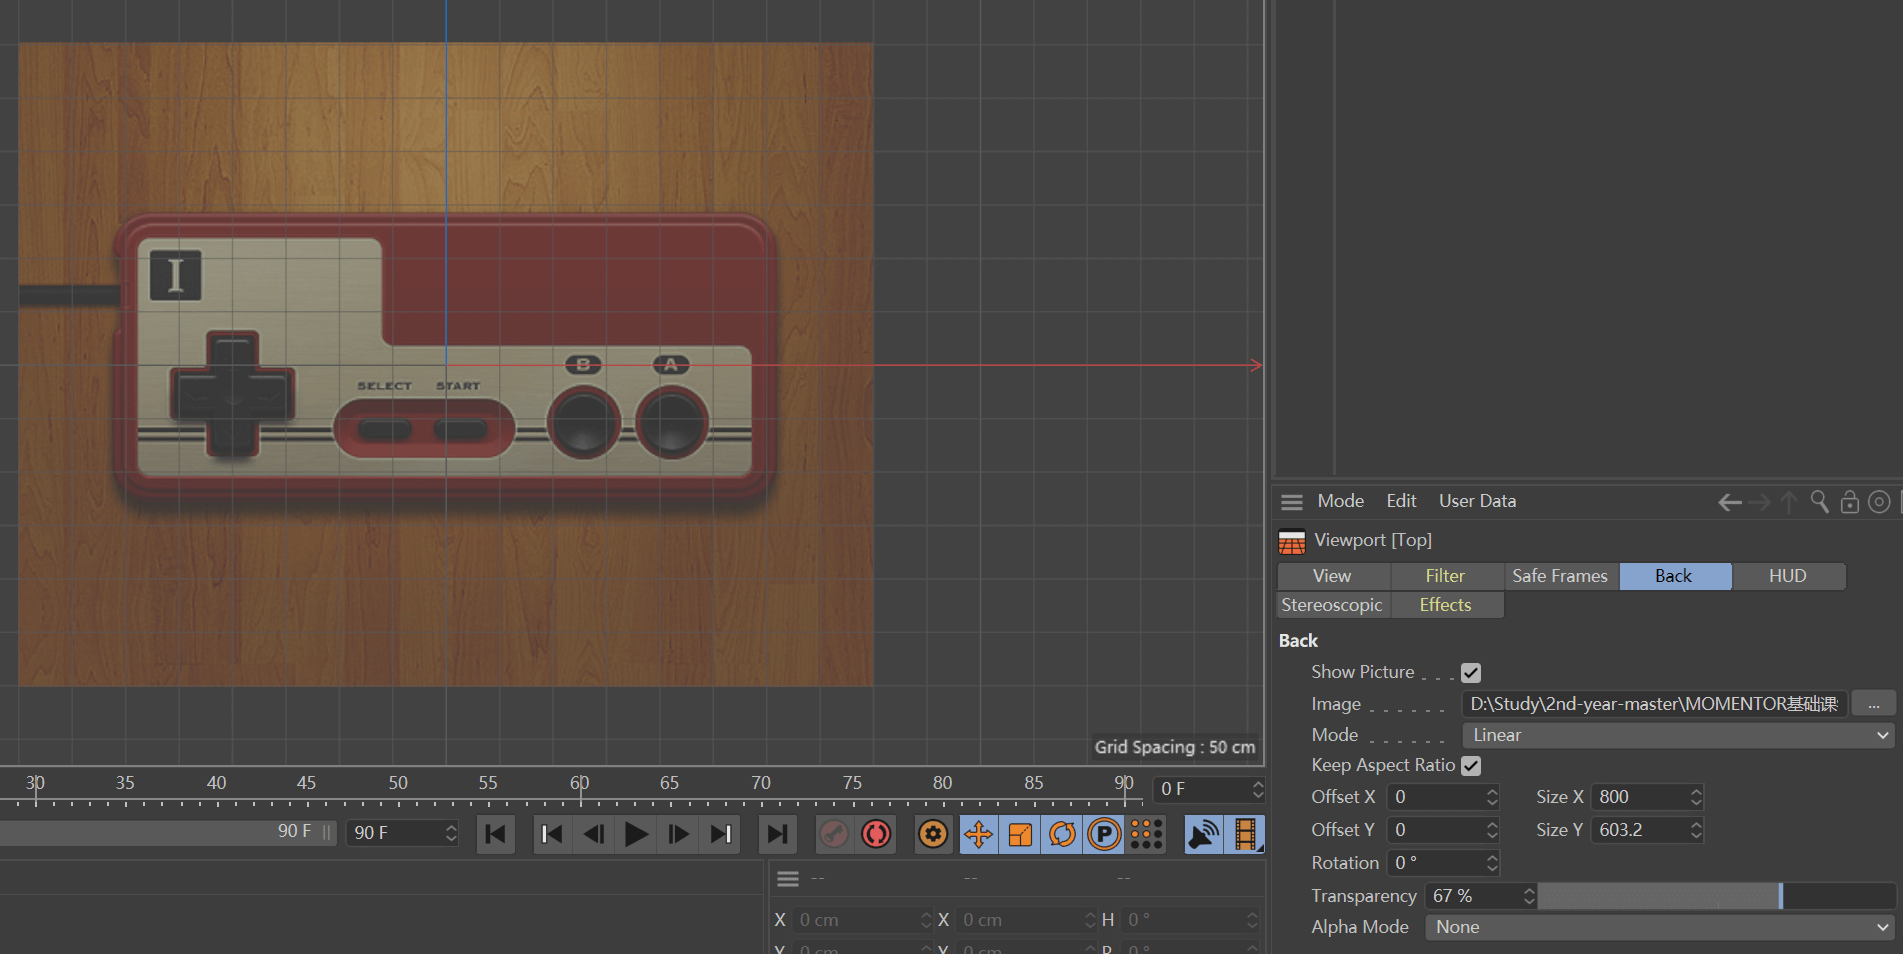The width and height of the screenshot is (1903, 954).
Task: Click the Size Y stepper arrows
Action: [1696, 830]
